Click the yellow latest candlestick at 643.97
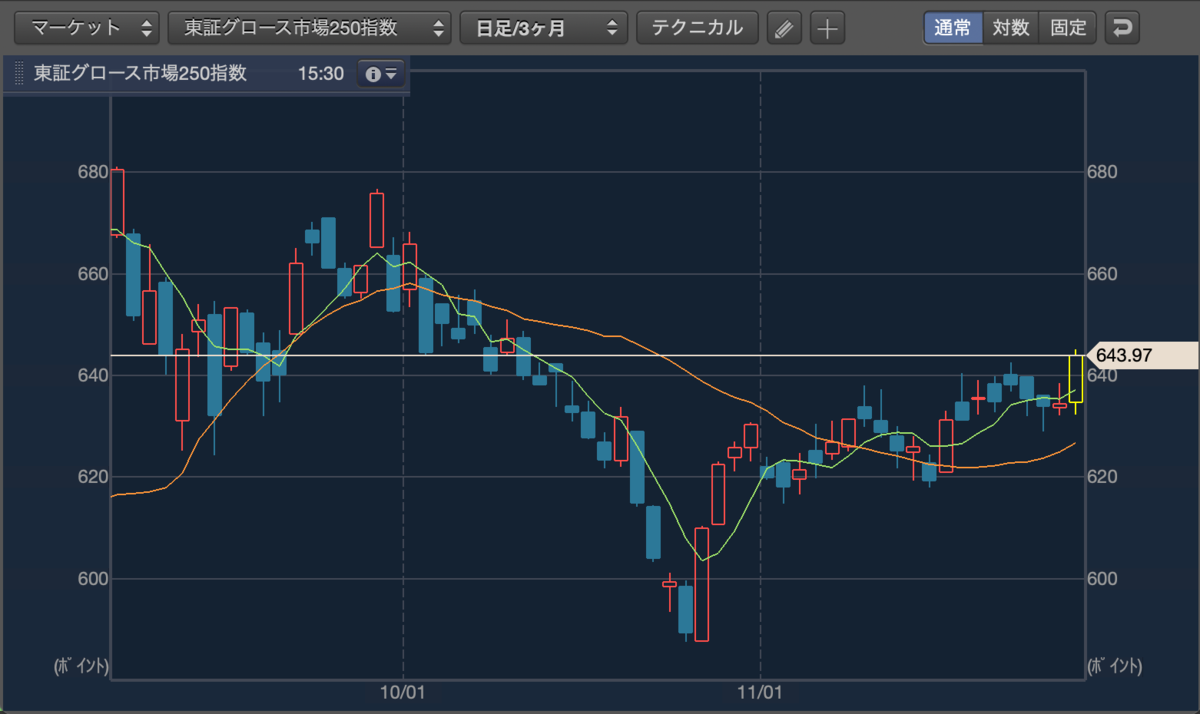The image size is (1200, 714). click(x=1076, y=379)
